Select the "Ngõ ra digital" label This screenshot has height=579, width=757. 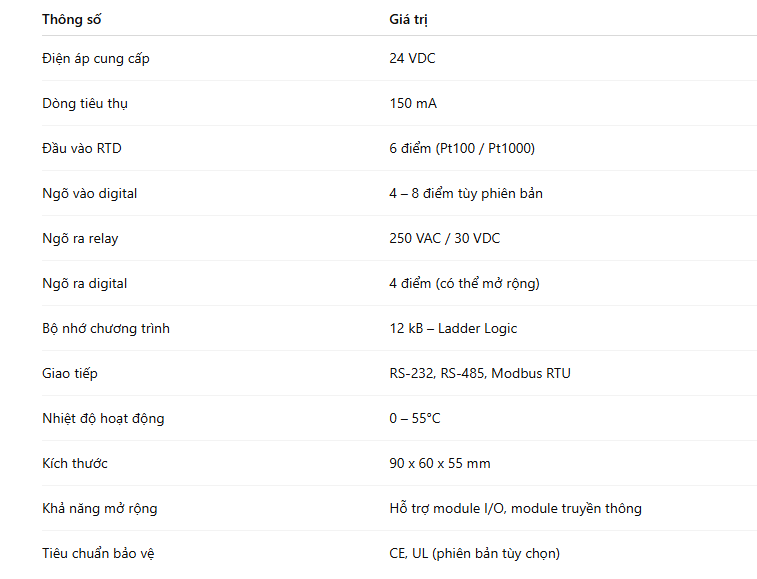click(x=85, y=283)
